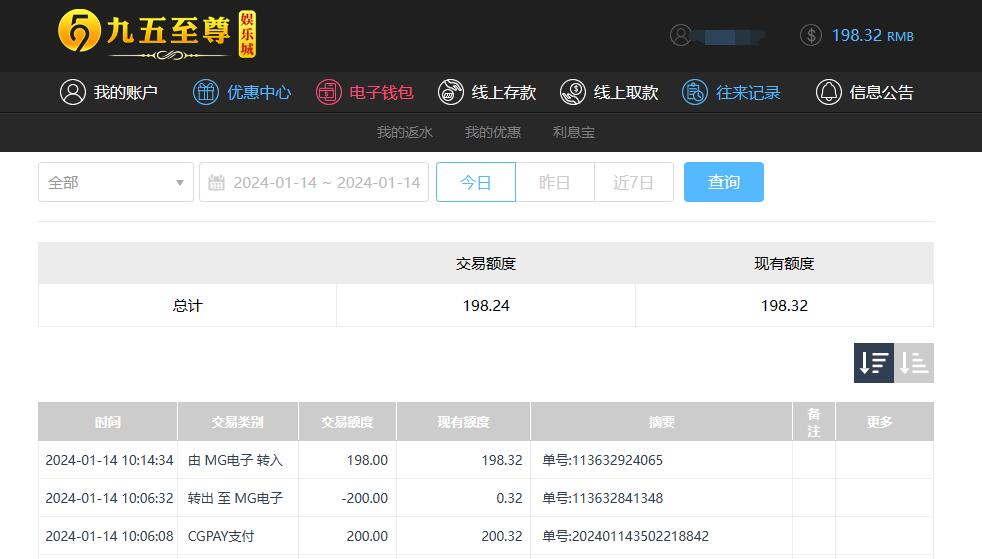Click the dollar balance icon
The image size is (982, 559).
point(810,35)
